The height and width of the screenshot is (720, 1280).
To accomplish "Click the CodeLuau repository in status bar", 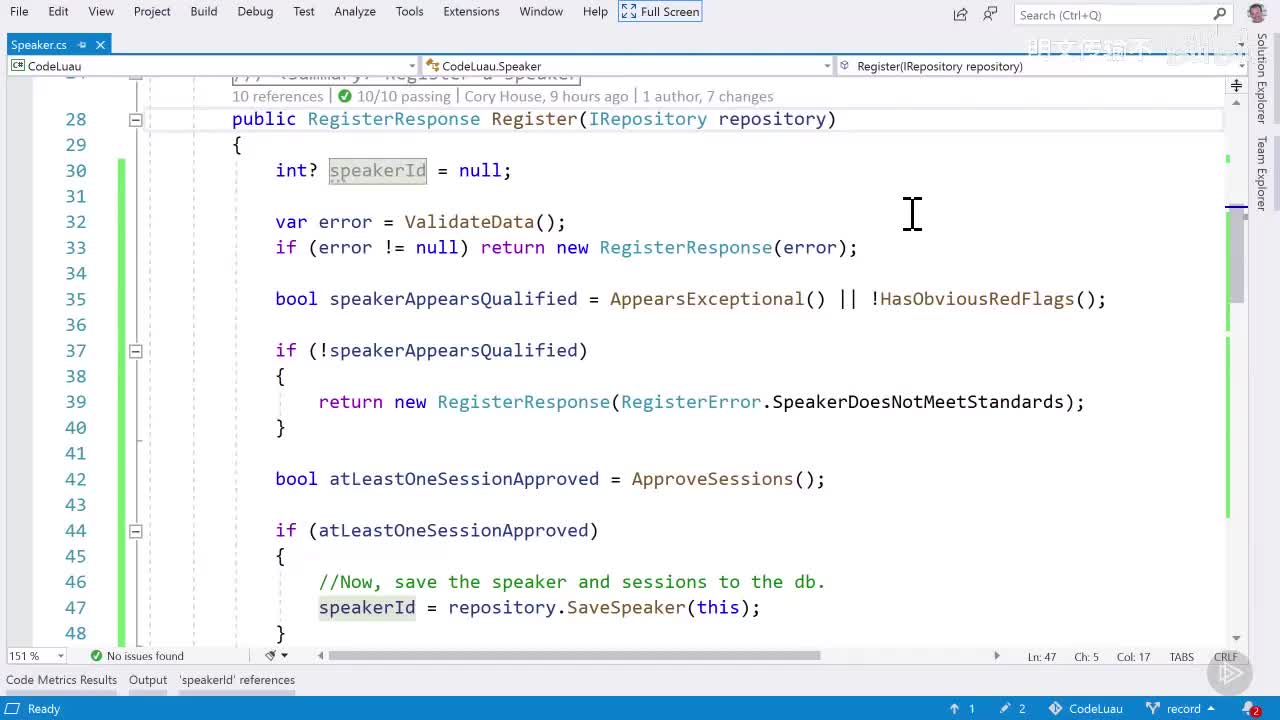I will 1086,709.
